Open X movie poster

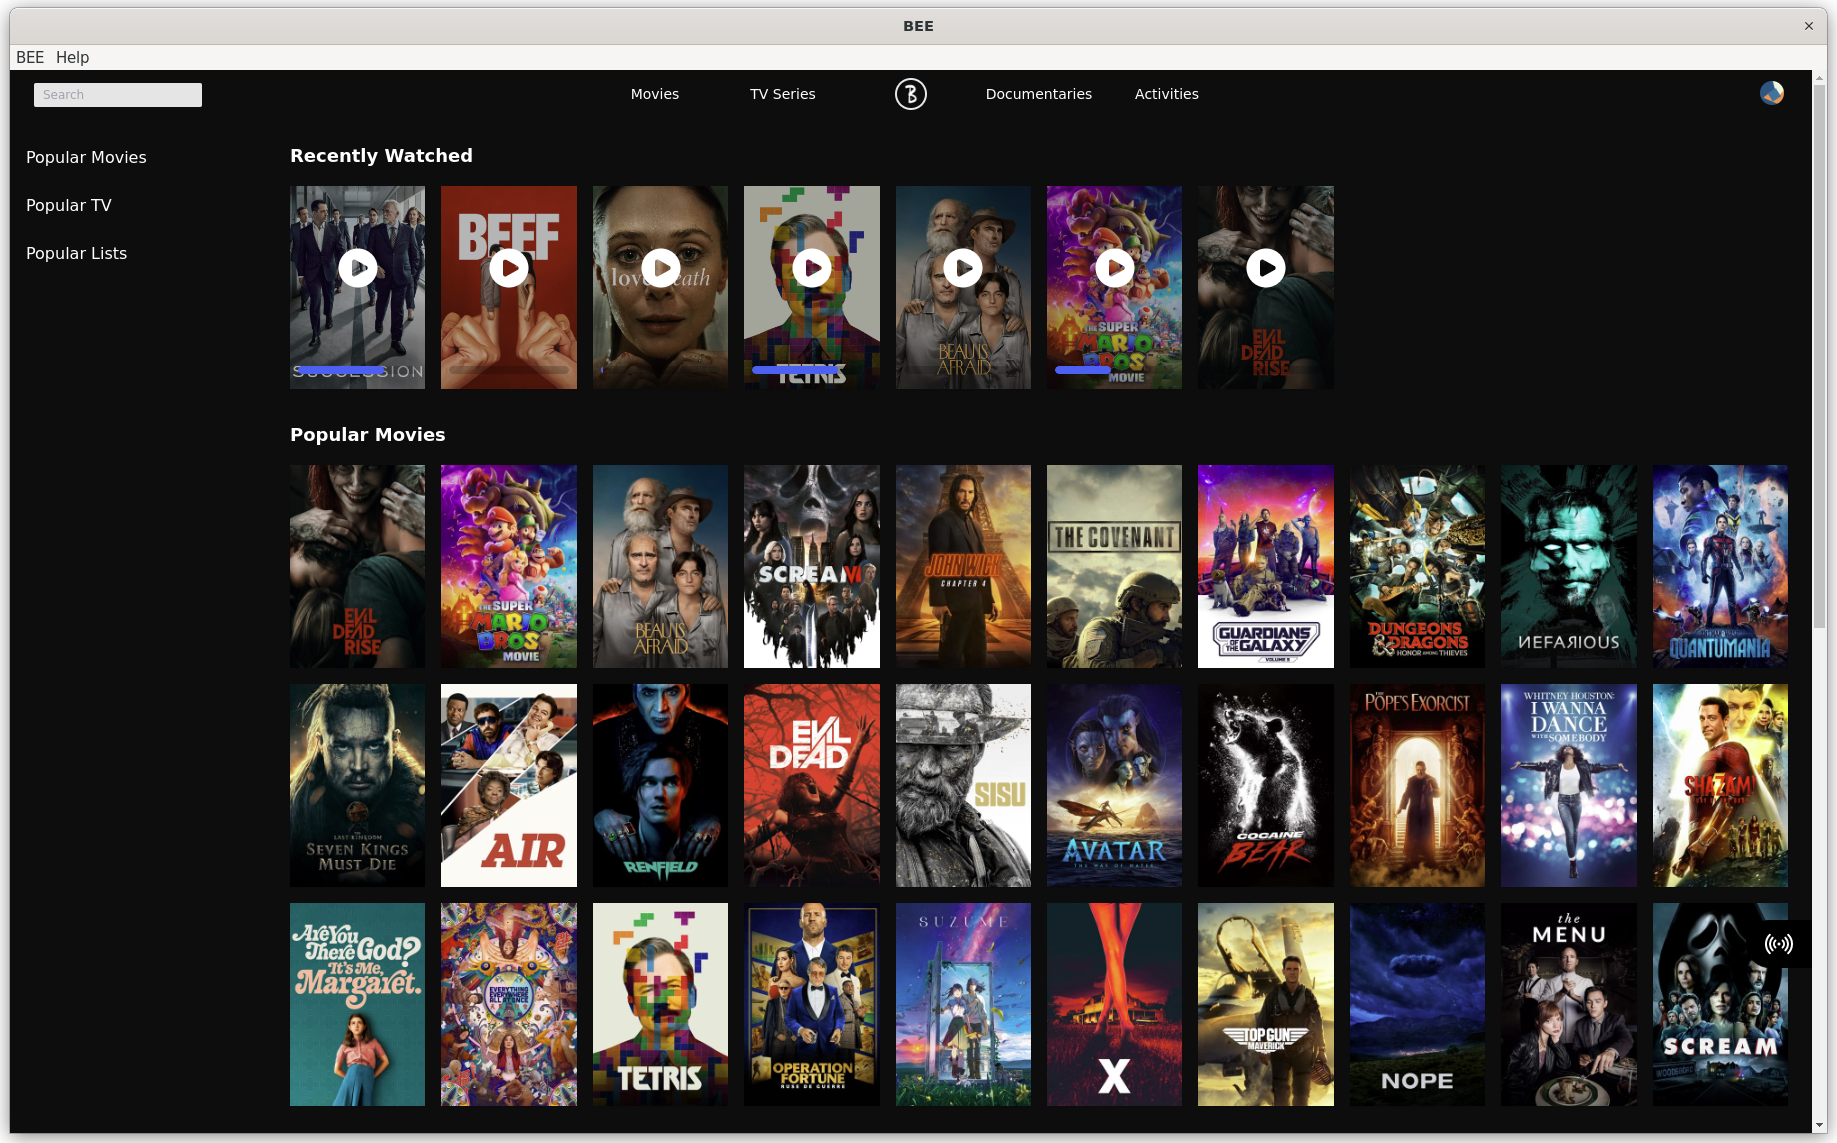point(1114,1004)
